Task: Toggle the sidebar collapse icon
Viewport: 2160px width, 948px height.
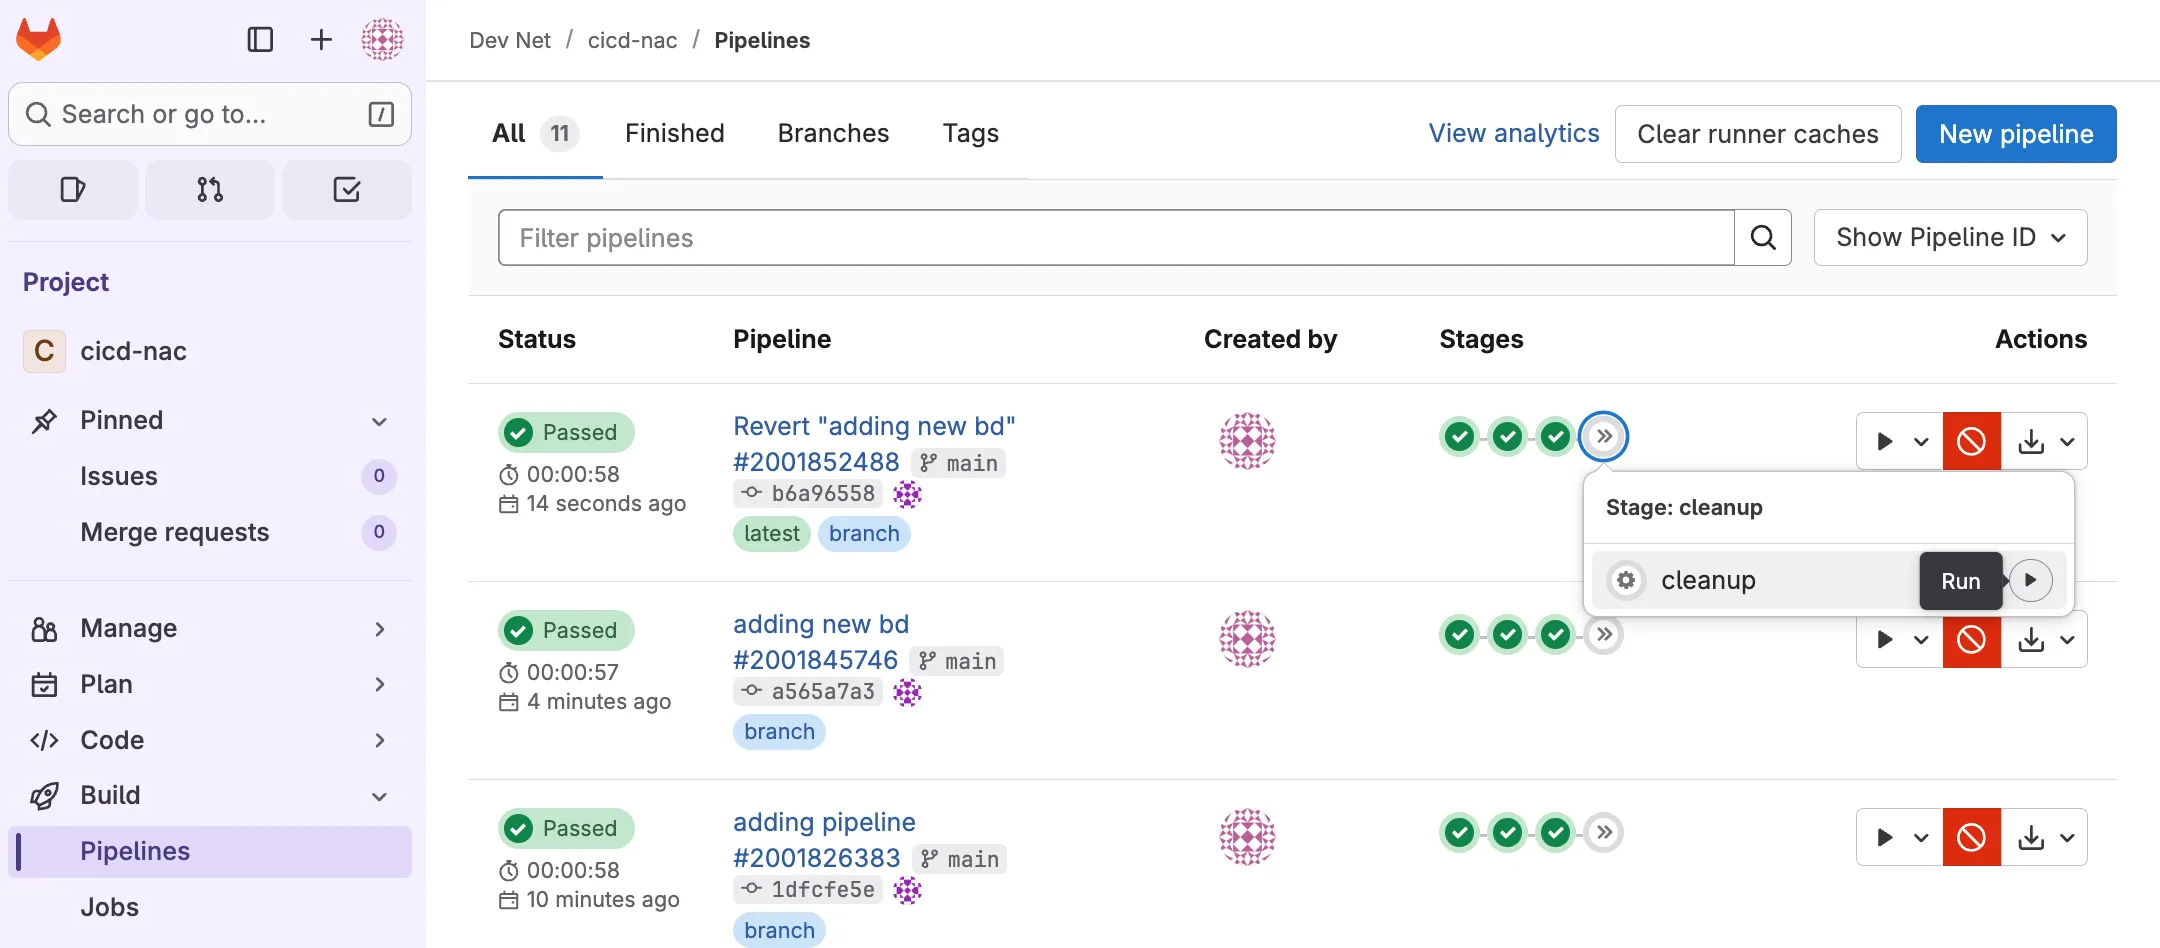Action: pyautogui.click(x=260, y=39)
